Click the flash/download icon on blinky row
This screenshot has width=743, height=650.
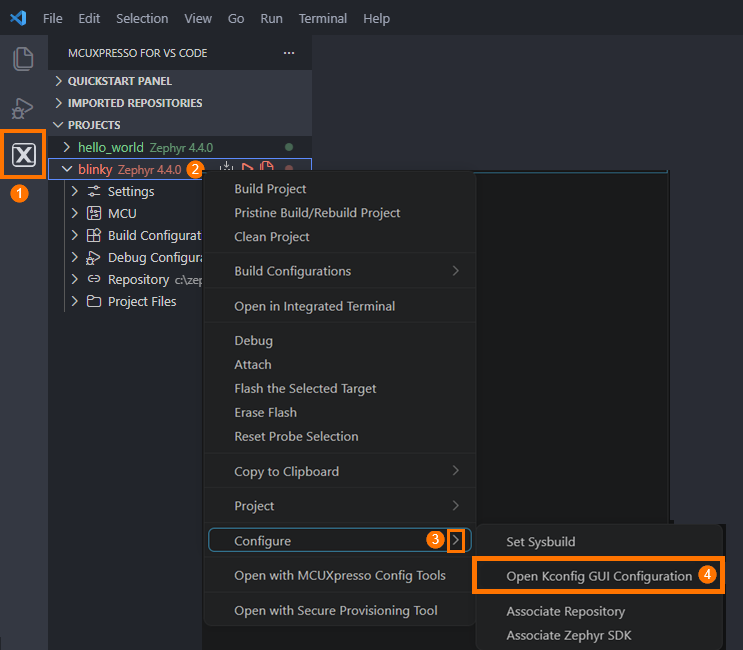pyautogui.click(x=227, y=167)
